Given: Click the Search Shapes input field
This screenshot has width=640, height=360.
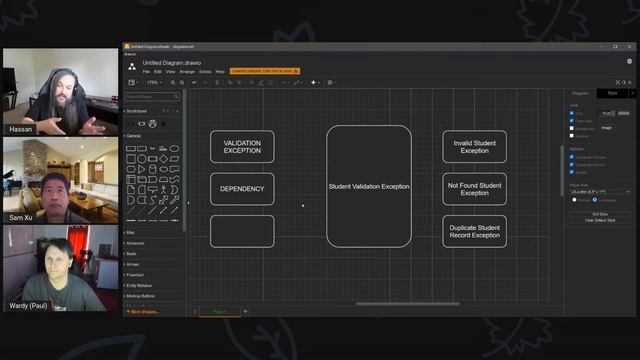Looking at the screenshot, I should coord(152,97).
